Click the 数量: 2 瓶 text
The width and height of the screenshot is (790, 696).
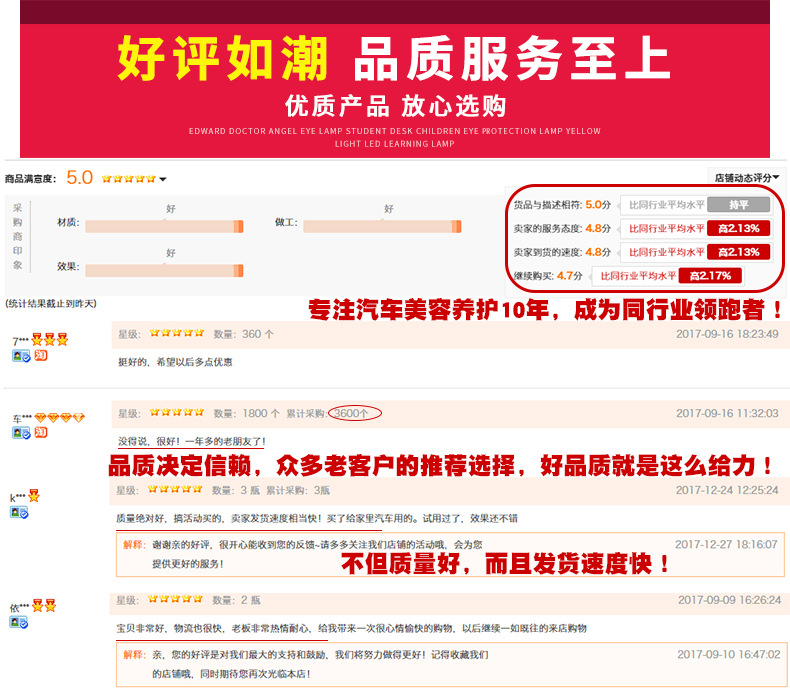point(236,600)
